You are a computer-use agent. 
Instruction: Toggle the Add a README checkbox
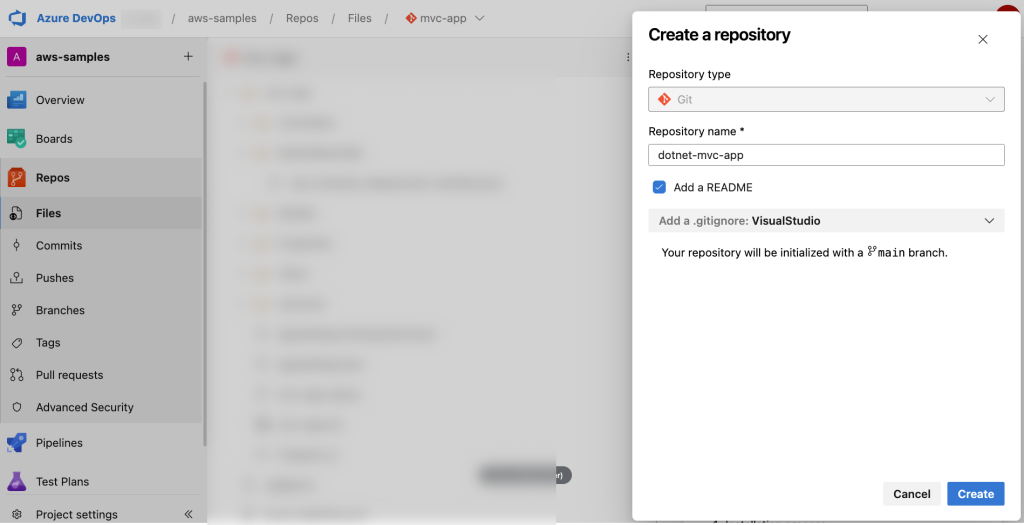point(659,187)
